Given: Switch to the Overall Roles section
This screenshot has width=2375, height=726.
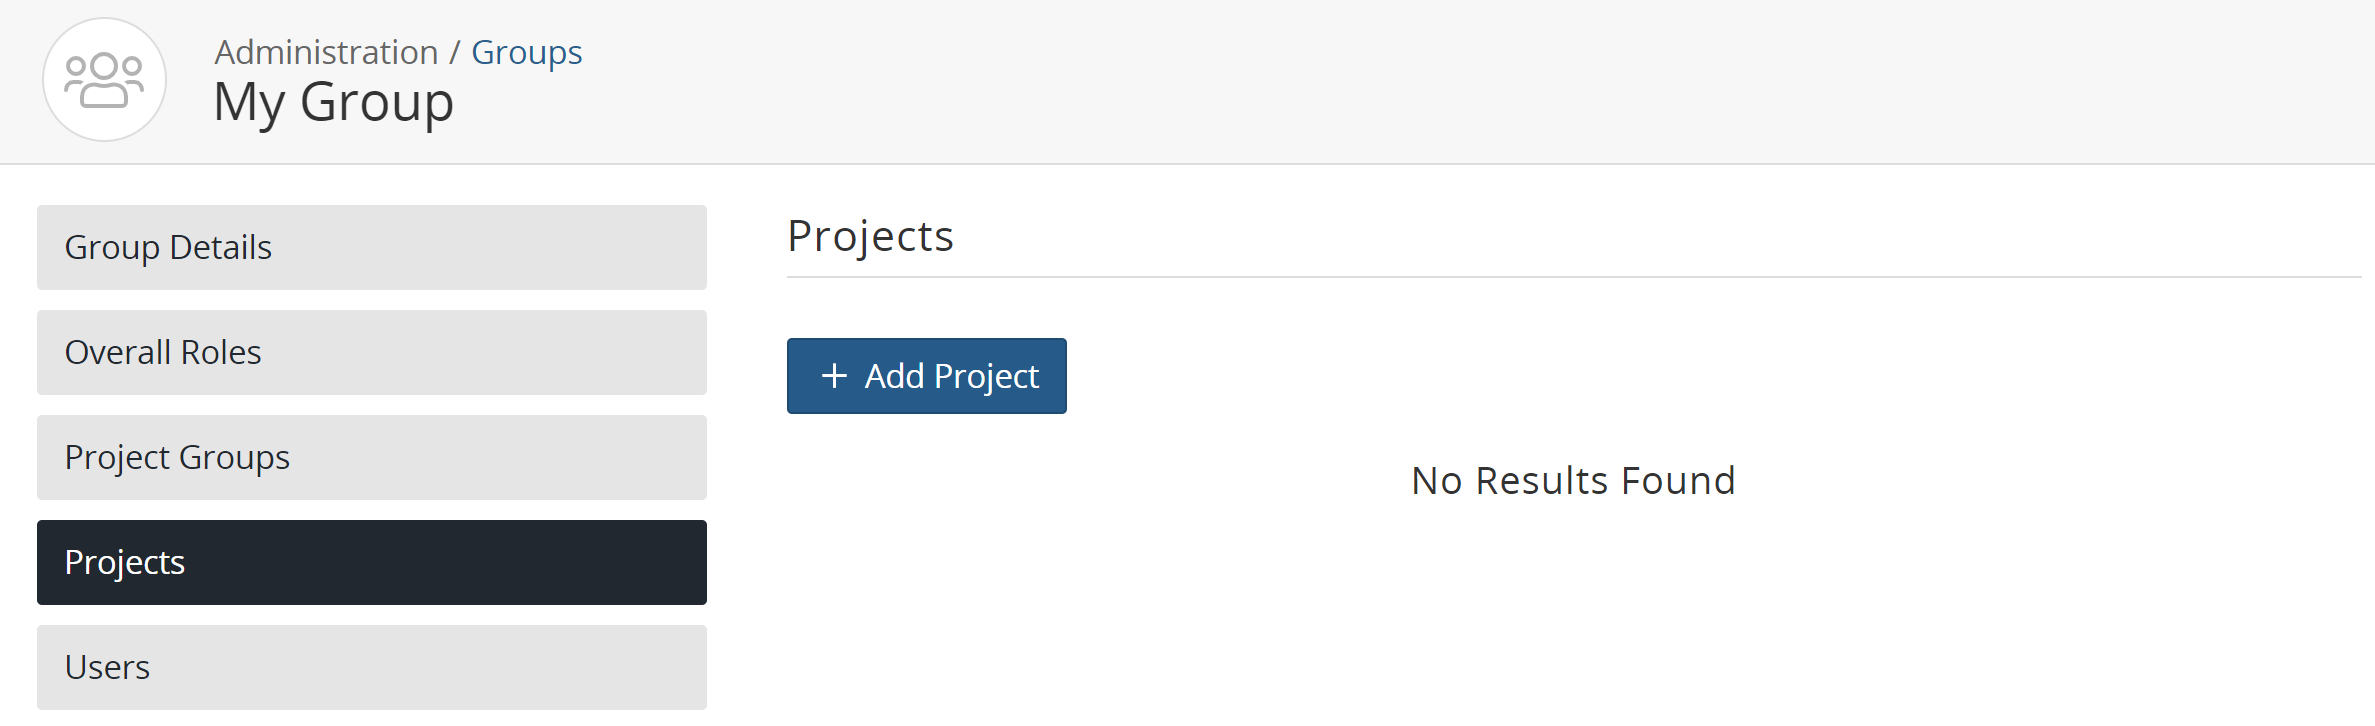Looking at the screenshot, I should coord(371,352).
